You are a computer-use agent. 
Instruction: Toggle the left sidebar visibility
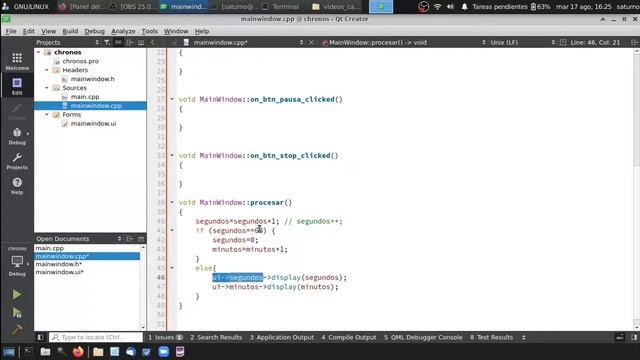40,337
